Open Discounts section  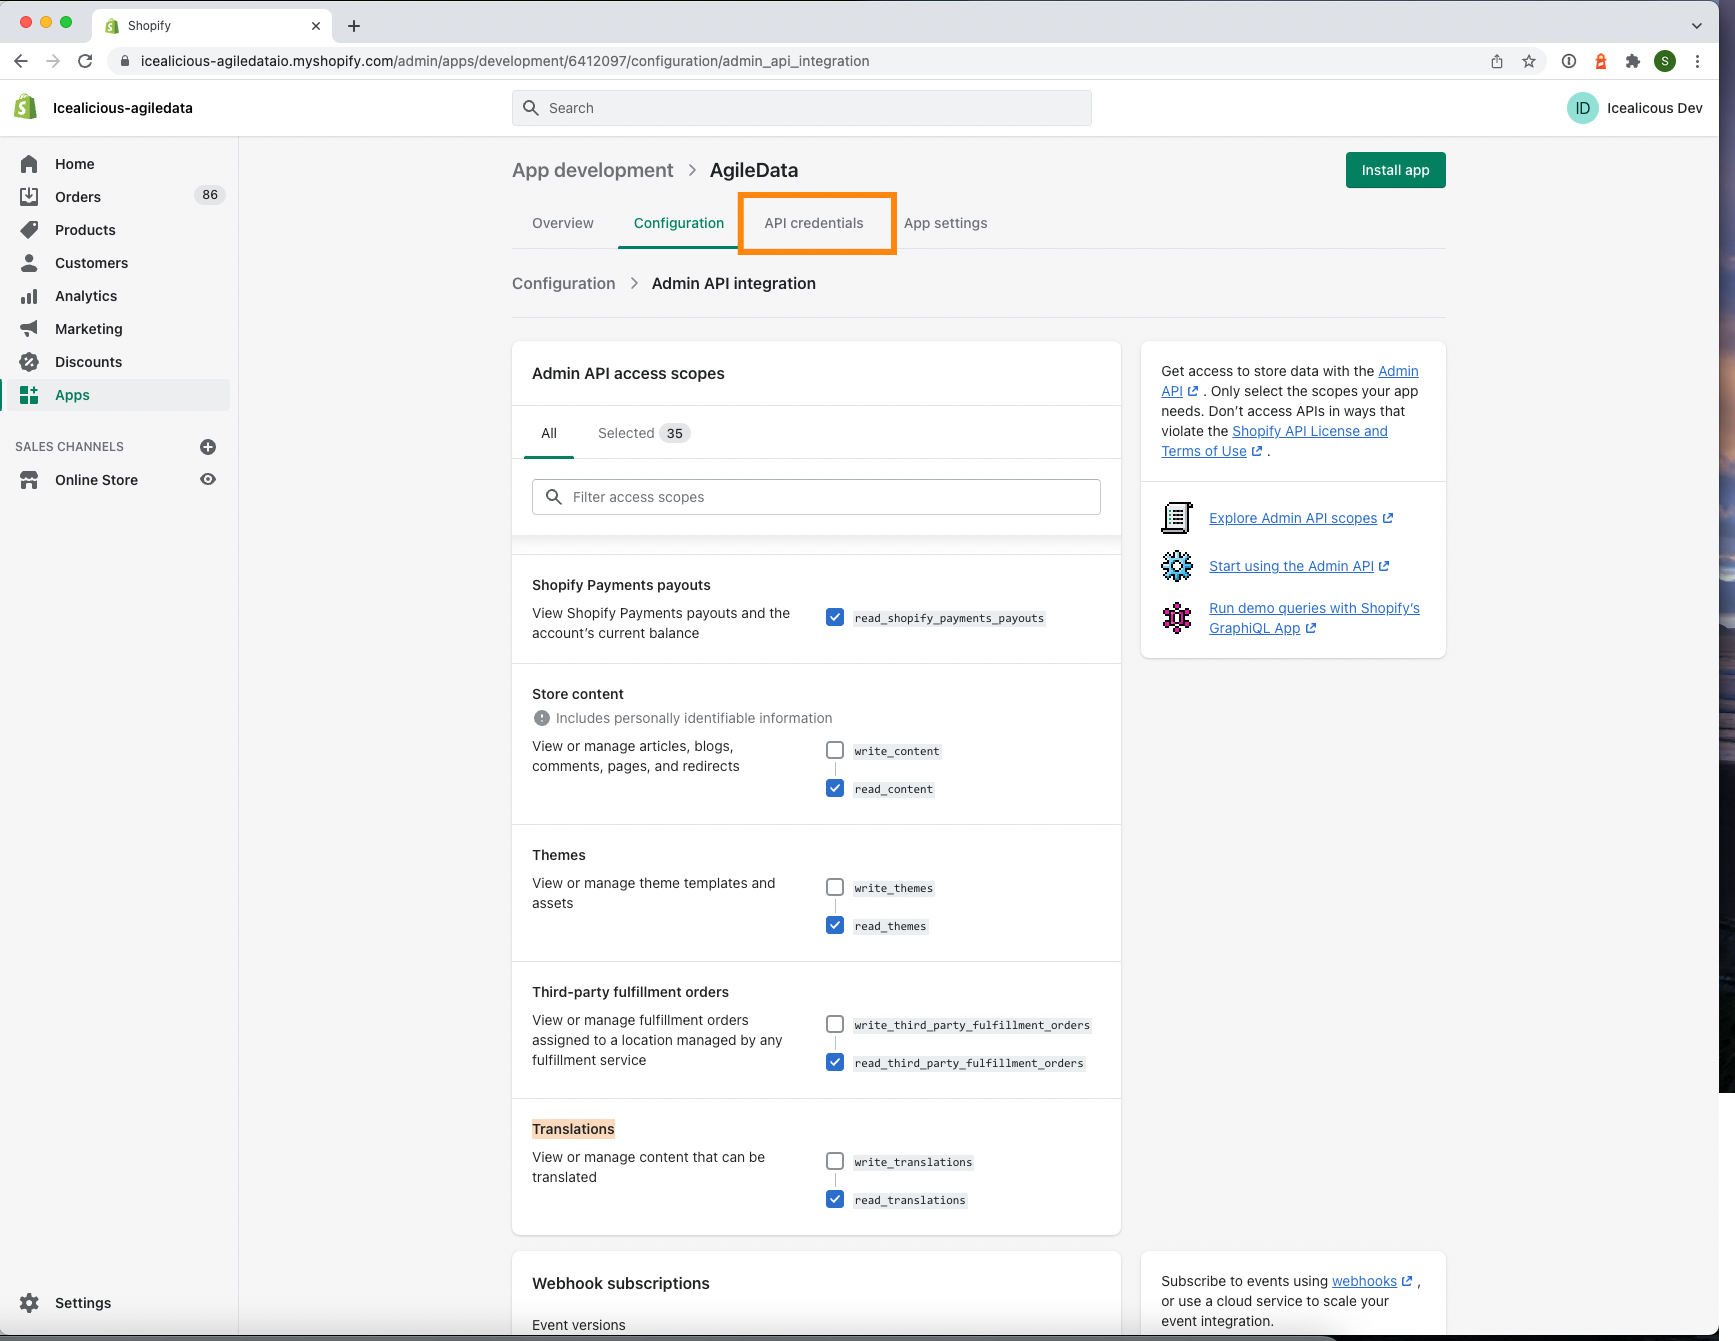(x=88, y=362)
